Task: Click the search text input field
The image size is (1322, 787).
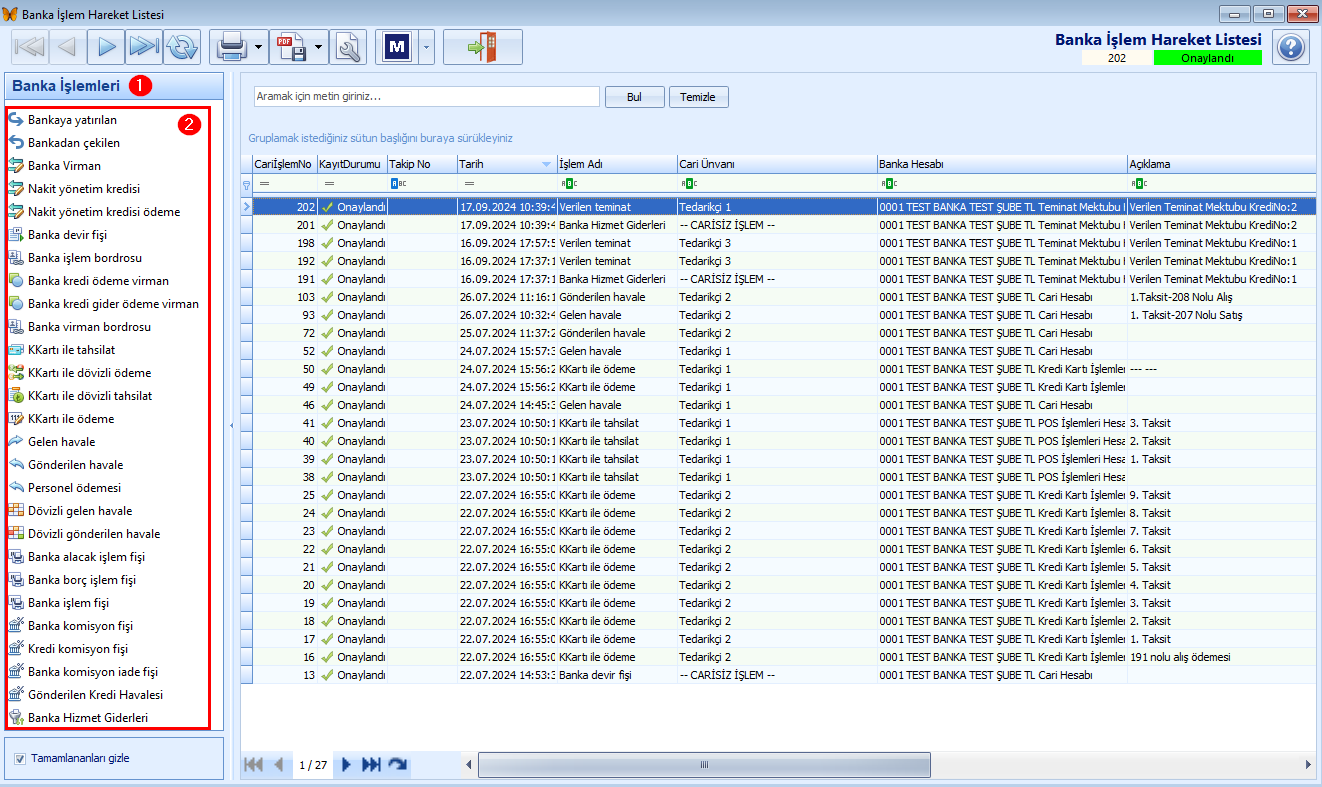Action: pos(426,97)
